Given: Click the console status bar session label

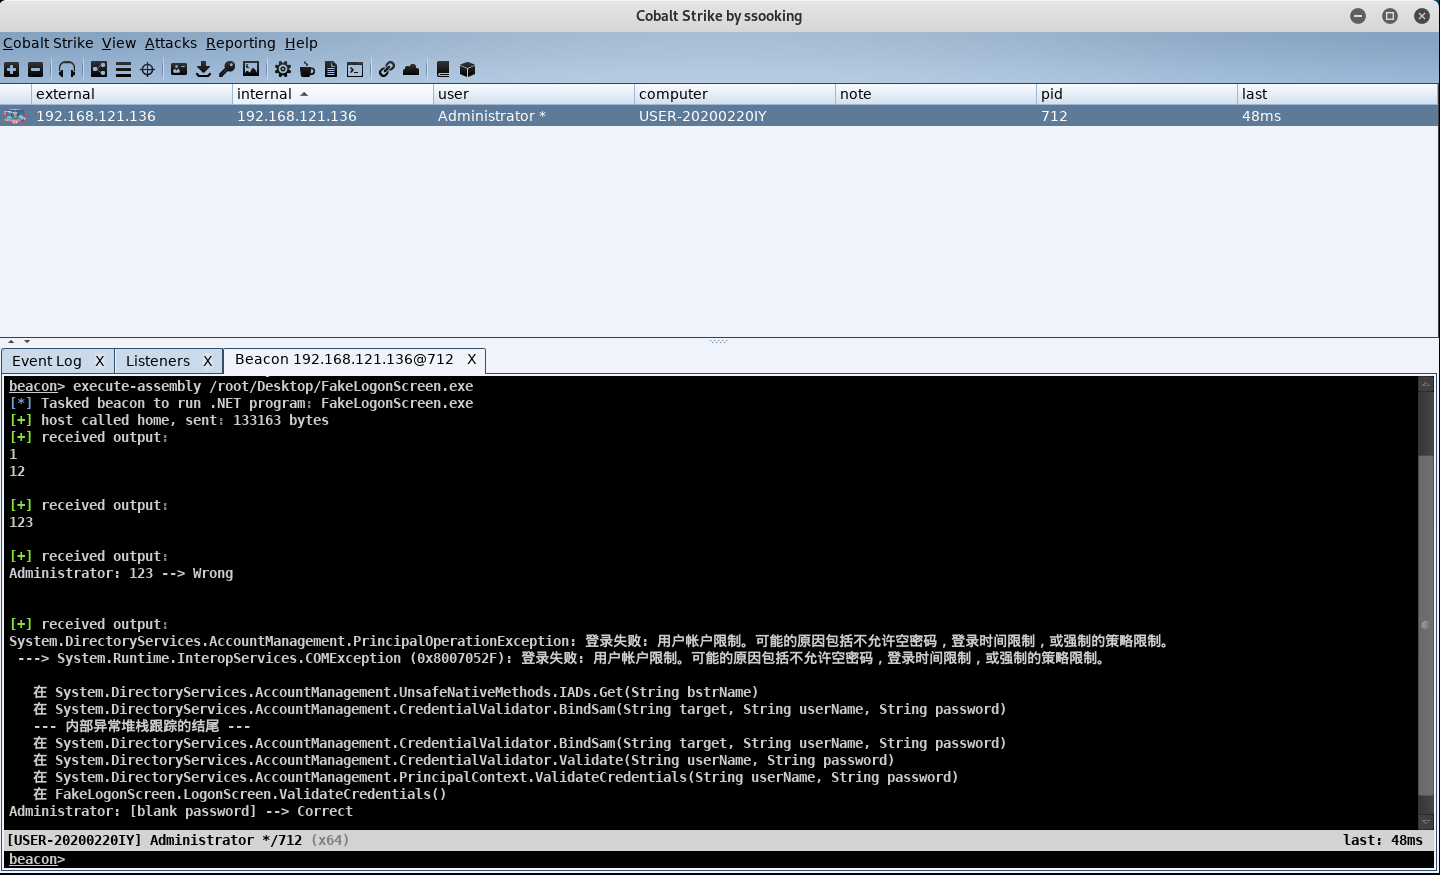Looking at the screenshot, I should (x=178, y=840).
